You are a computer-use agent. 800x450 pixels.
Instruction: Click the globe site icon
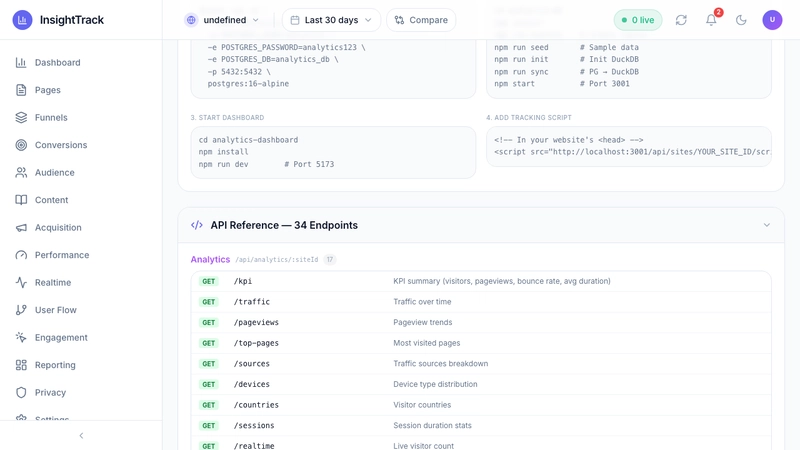[x=191, y=20]
